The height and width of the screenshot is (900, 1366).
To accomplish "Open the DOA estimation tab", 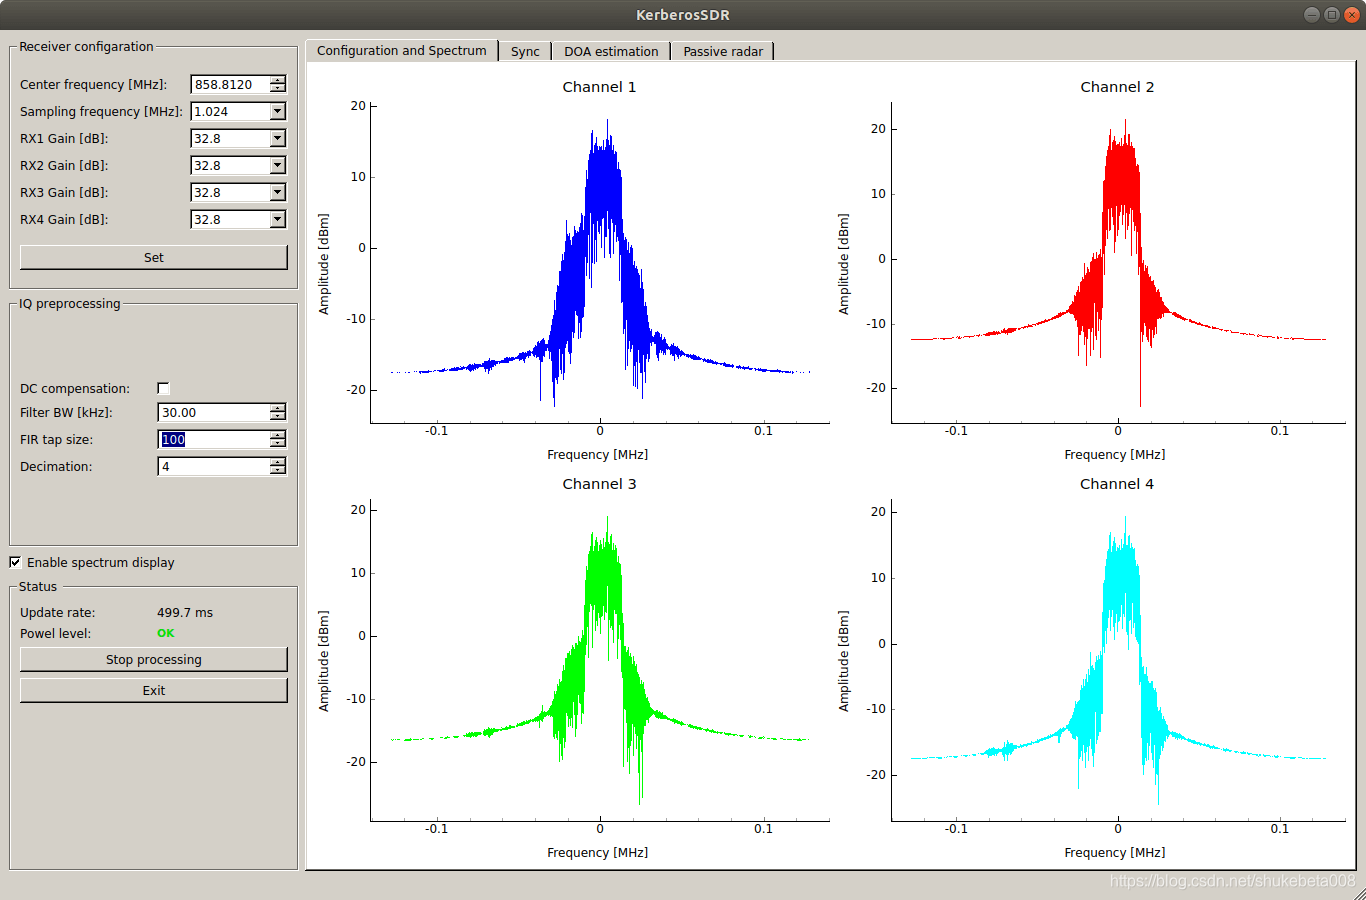I will tap(611, 52).
